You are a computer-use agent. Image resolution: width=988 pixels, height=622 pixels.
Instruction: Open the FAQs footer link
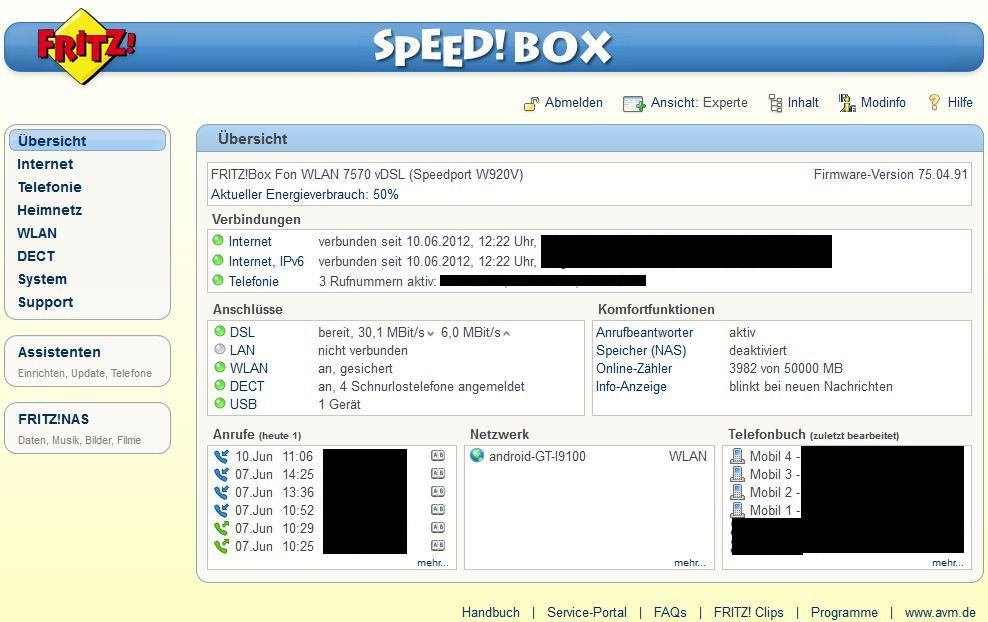coord(670,613)
